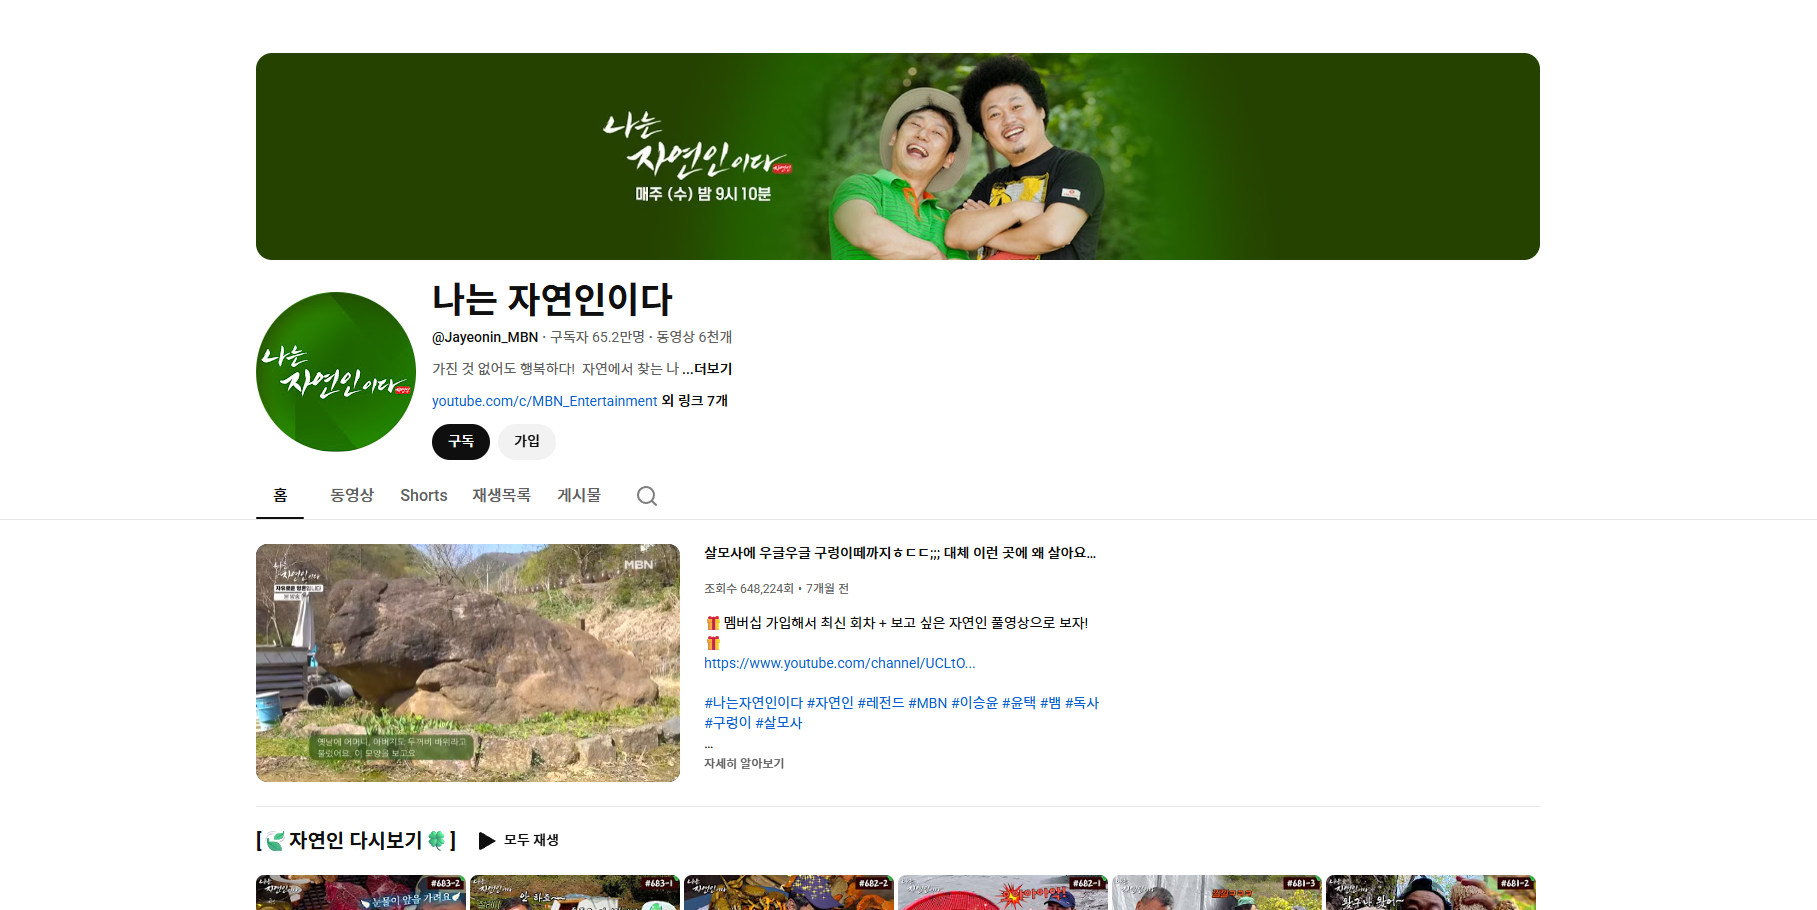1817x910 pixels.
Task: Open the Shorts tab
Action: pyautogui.click(x=423, y=496)
